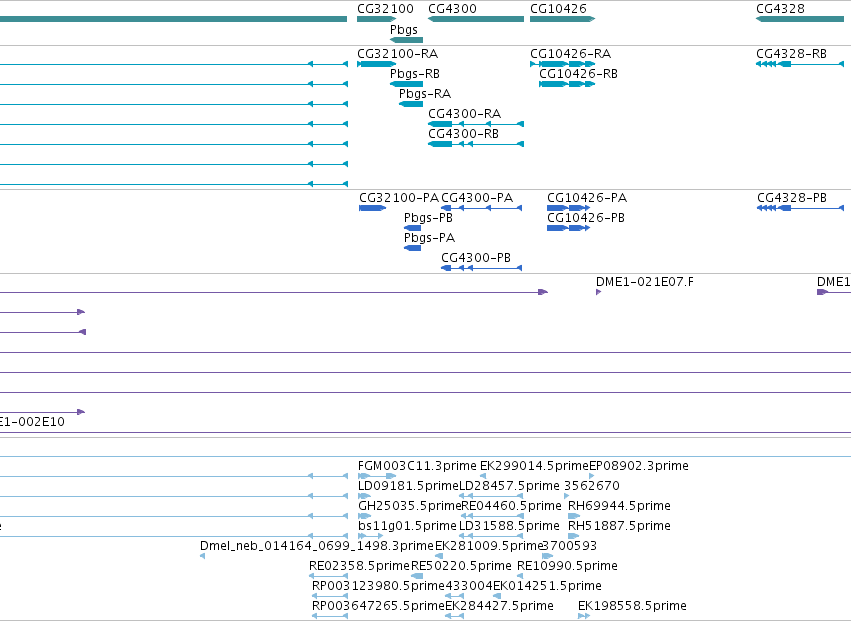Click the CG4300 gene bar
This screenshot has height=621, width=851.
tap(476, 19)
